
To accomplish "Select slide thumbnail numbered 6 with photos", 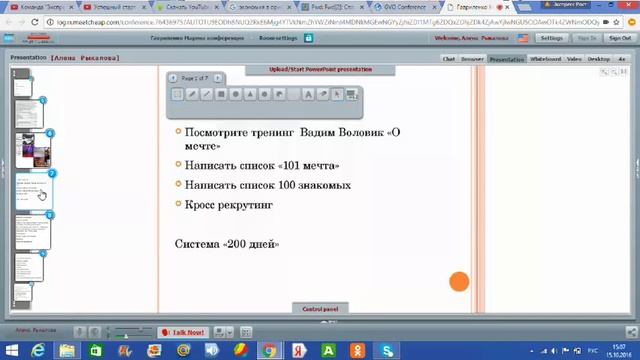I will click(33, 150).
